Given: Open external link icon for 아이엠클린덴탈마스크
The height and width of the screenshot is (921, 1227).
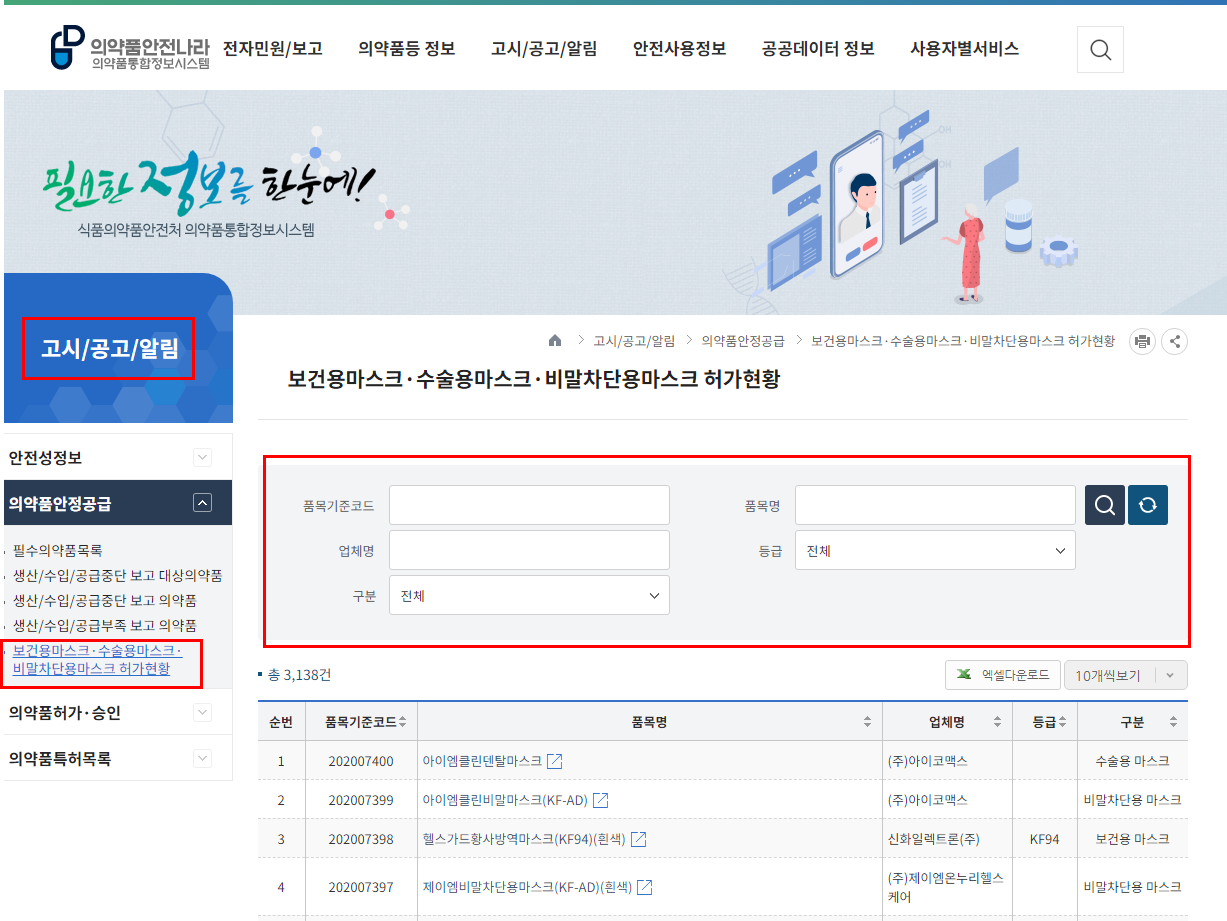Looking at the screenshot, I should click(x=555, y=761).
